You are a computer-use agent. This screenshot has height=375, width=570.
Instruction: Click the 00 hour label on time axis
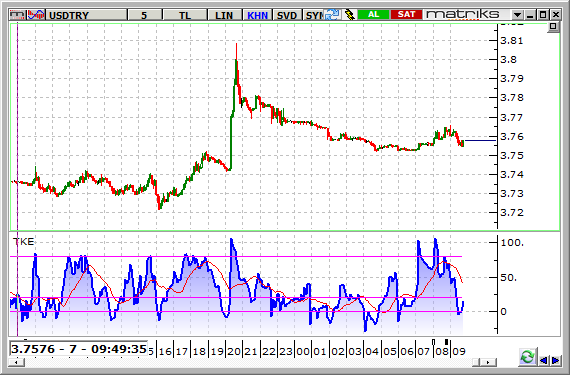pos(302,351)
